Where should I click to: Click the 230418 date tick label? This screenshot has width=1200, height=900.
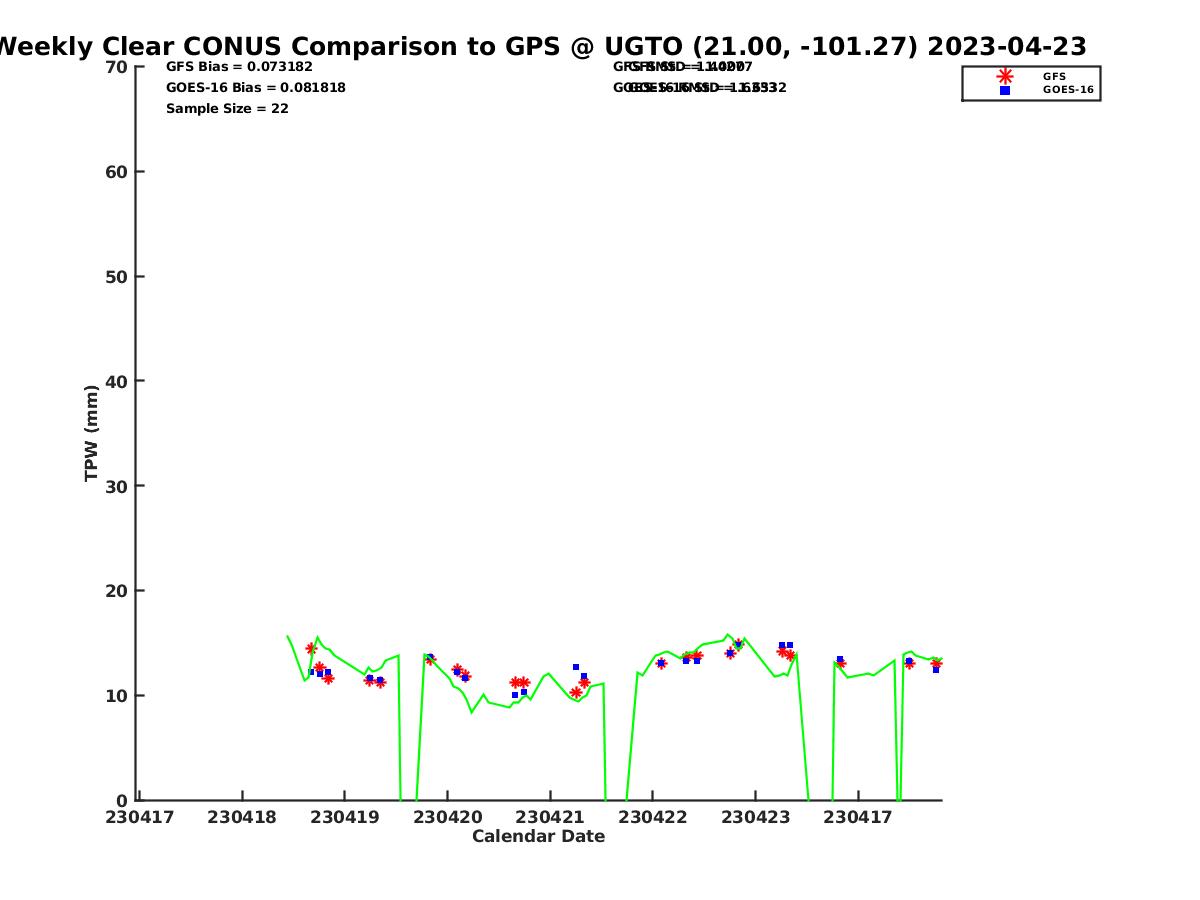[x=242, y=817]
